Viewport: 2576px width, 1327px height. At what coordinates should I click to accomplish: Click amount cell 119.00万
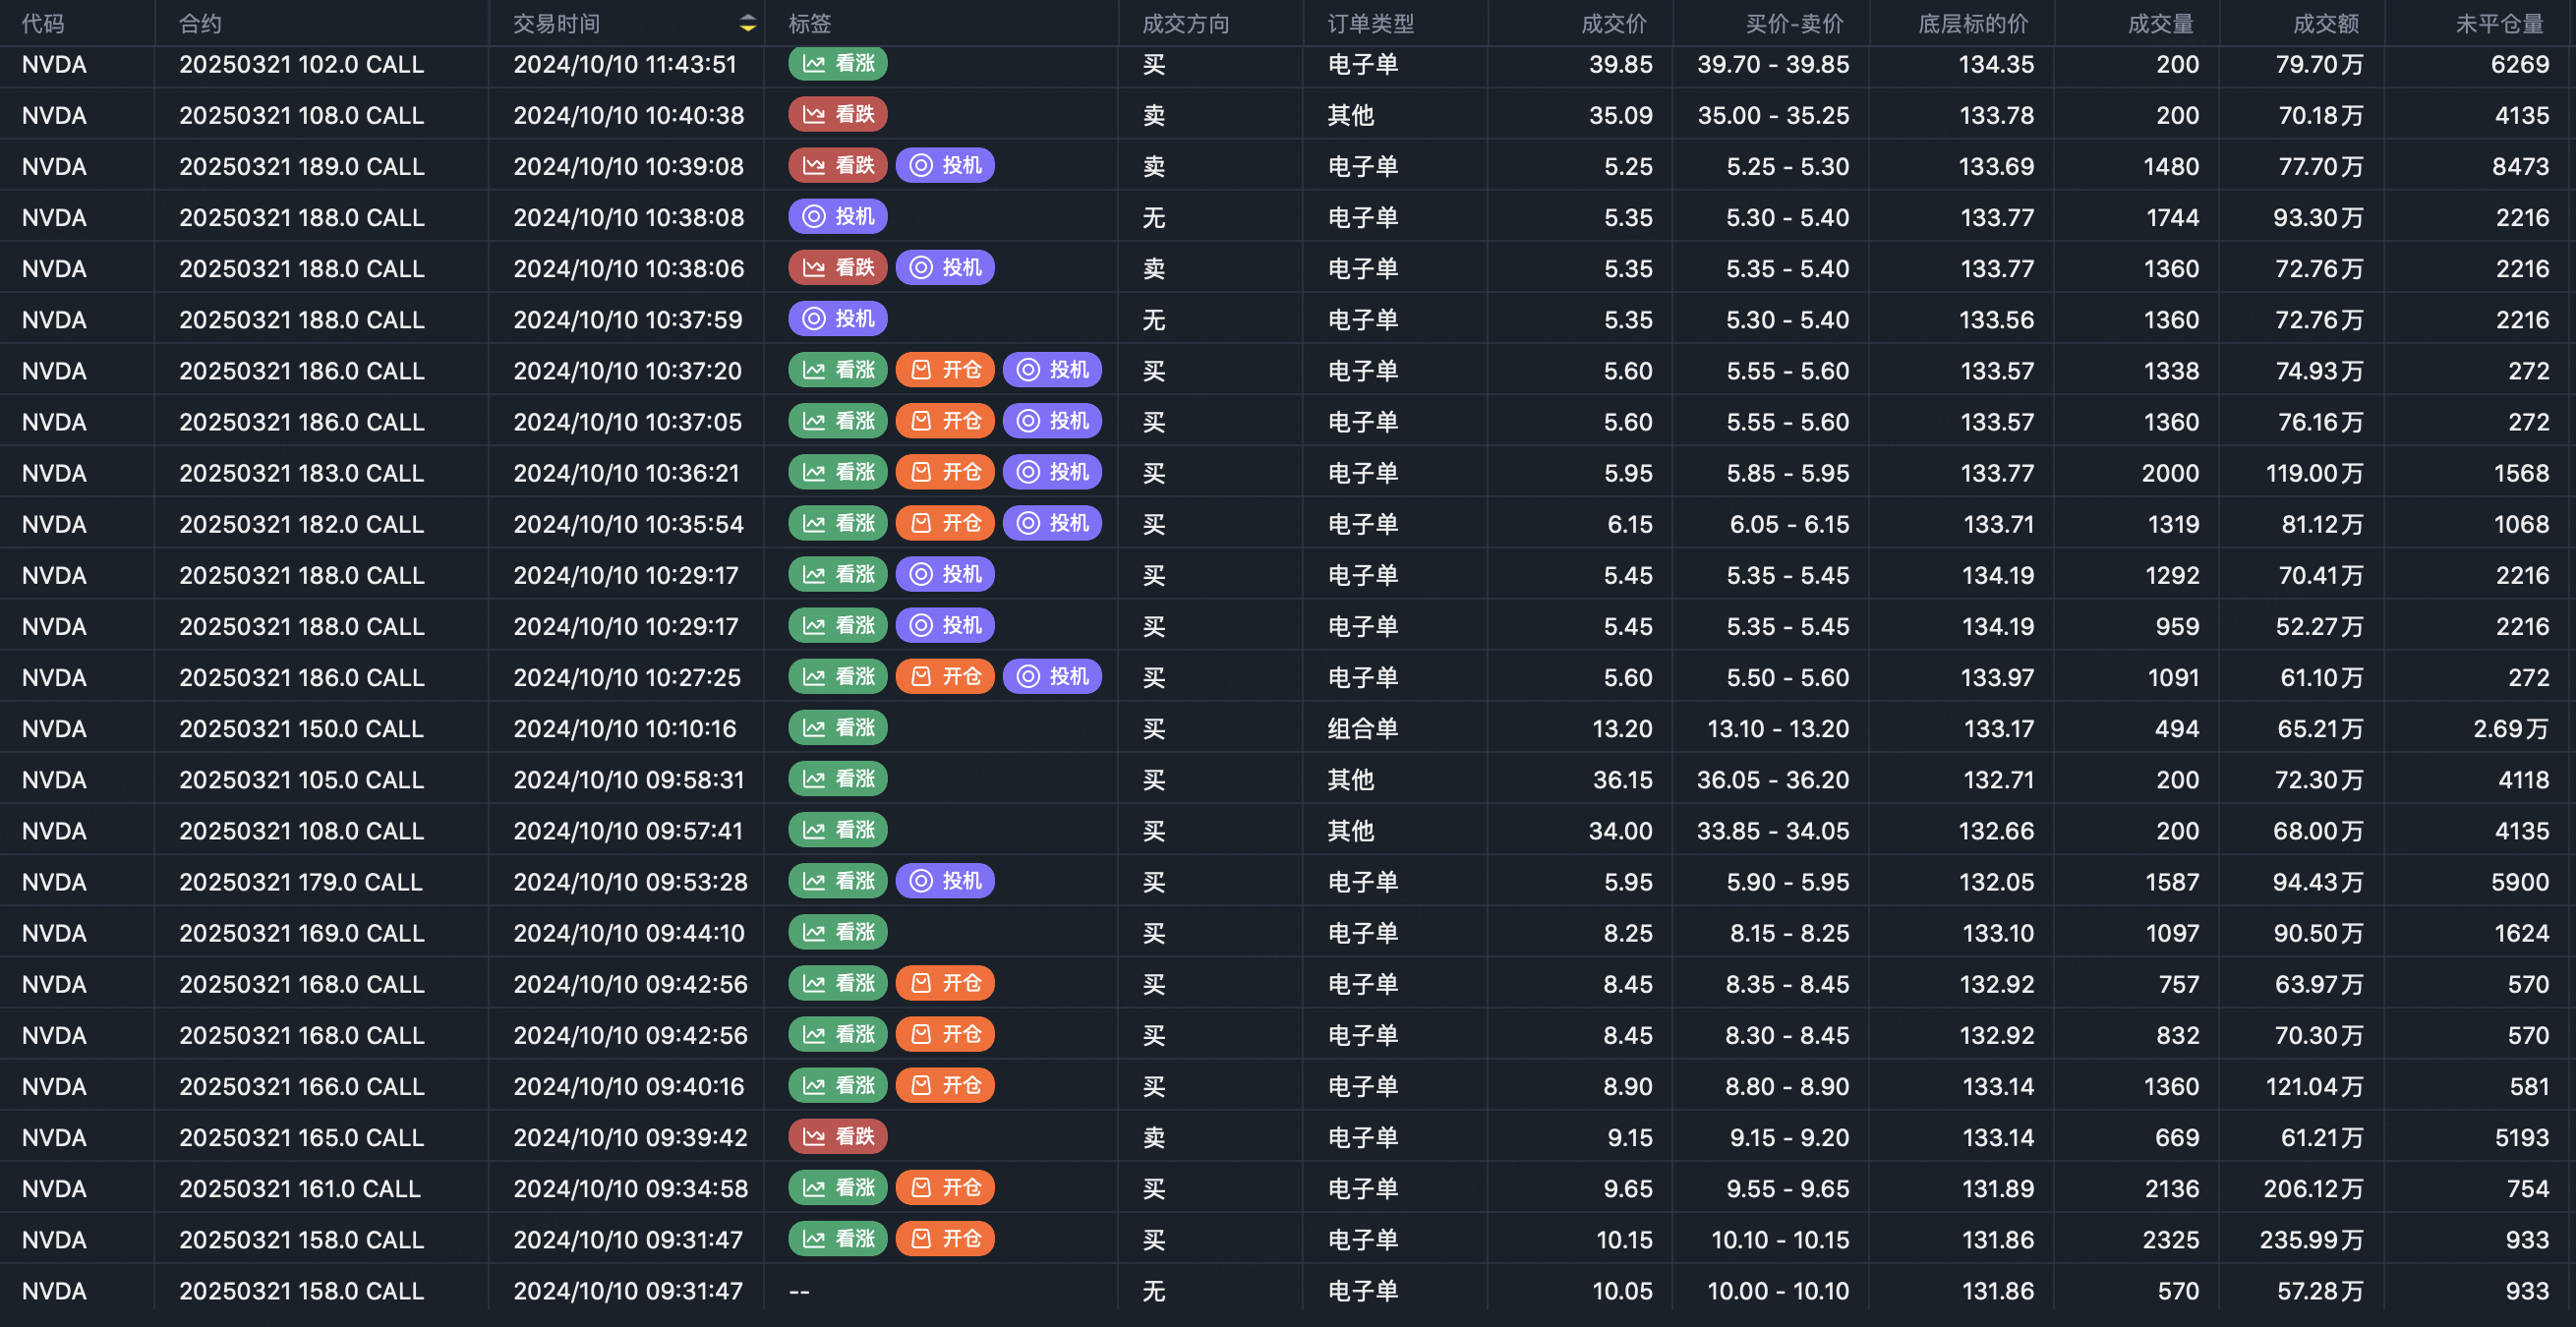point(2315,472)
